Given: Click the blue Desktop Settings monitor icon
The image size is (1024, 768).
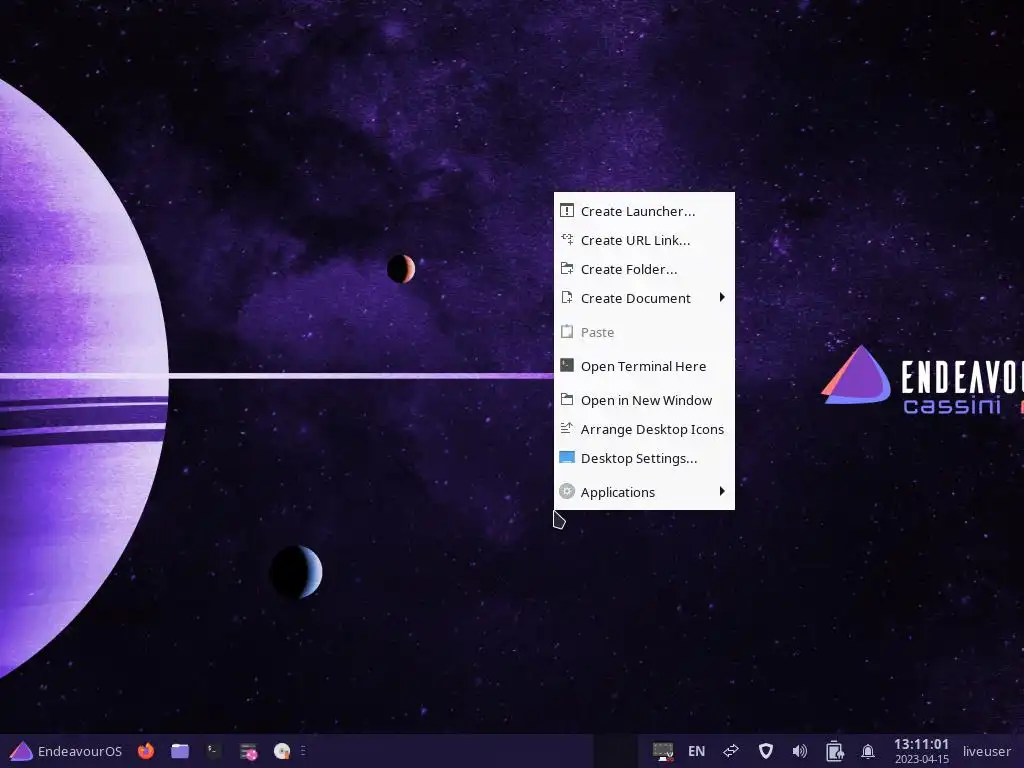Looking at the screenshot, I should (x=567, y=457).
